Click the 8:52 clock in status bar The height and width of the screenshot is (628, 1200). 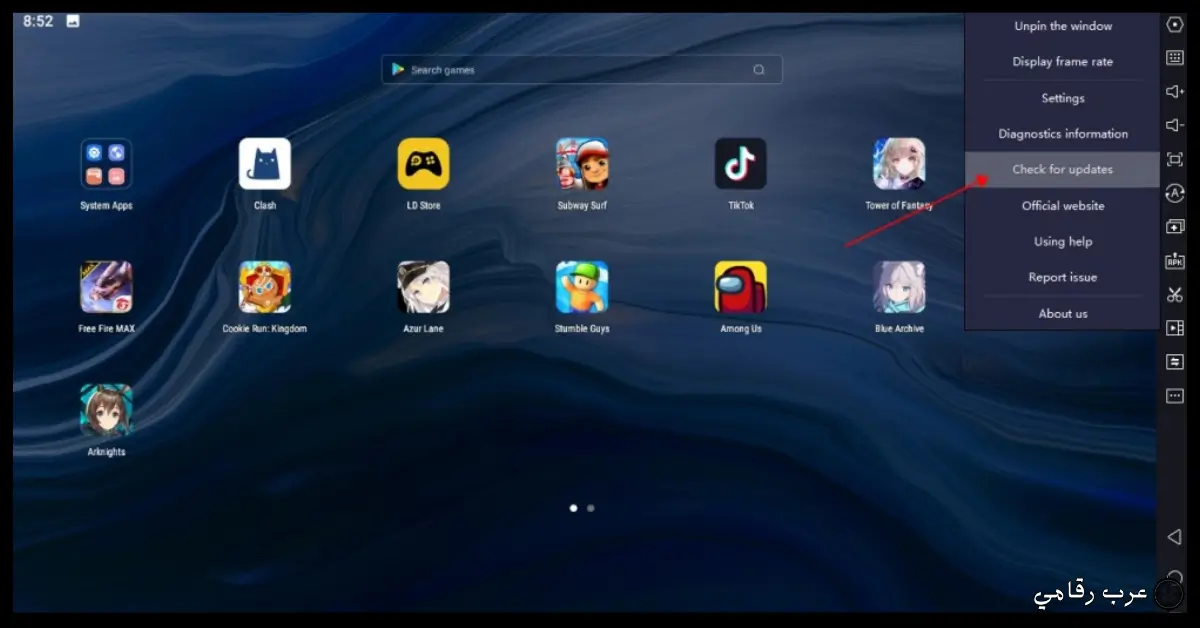point(38,21)
